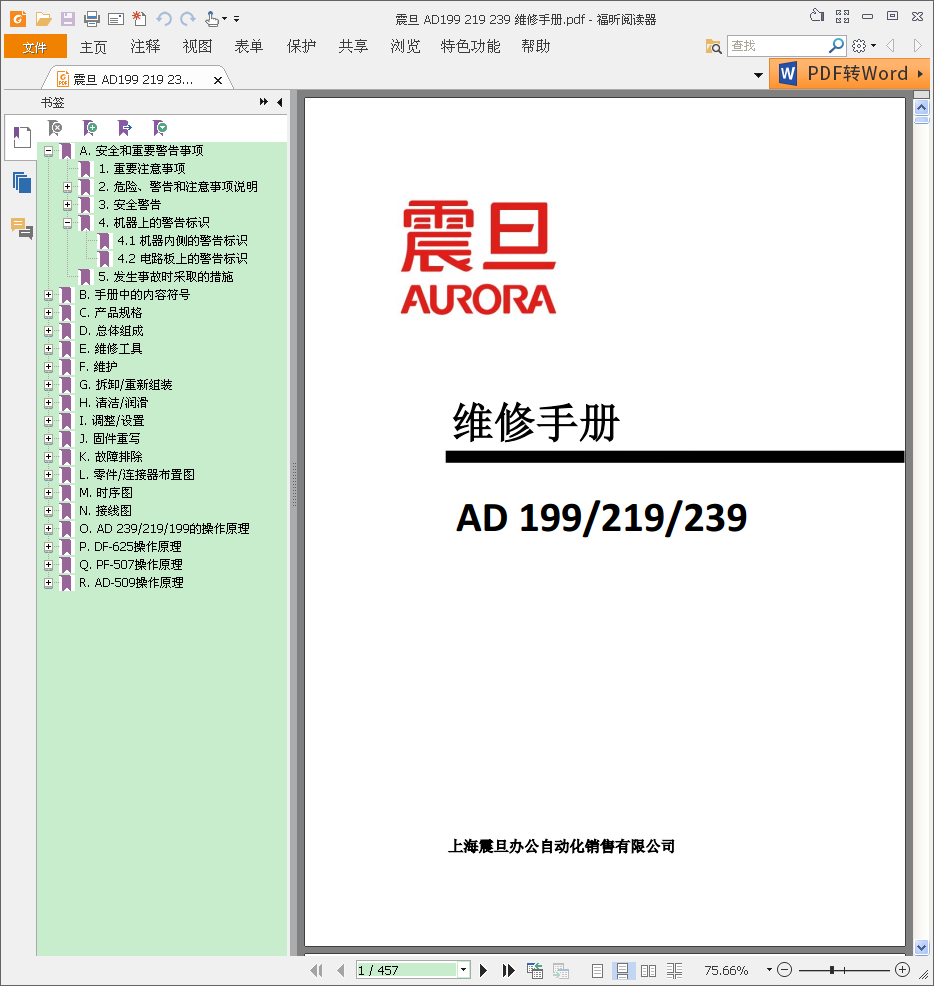Click the vertical scrollbar up arrow
Image resolution: width=934 pixels, height=986 pixels.
pos(921,107)
